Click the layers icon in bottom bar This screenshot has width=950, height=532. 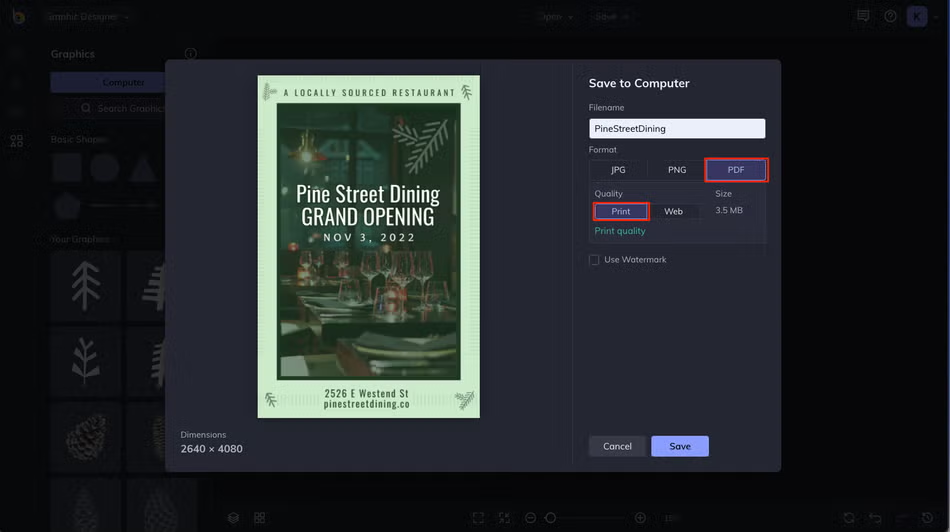(x=233, y=518)
